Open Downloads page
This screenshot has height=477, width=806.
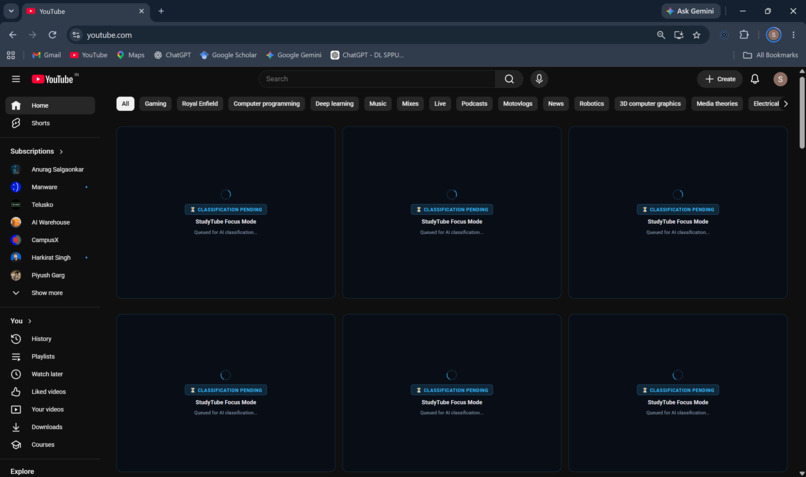50,427
